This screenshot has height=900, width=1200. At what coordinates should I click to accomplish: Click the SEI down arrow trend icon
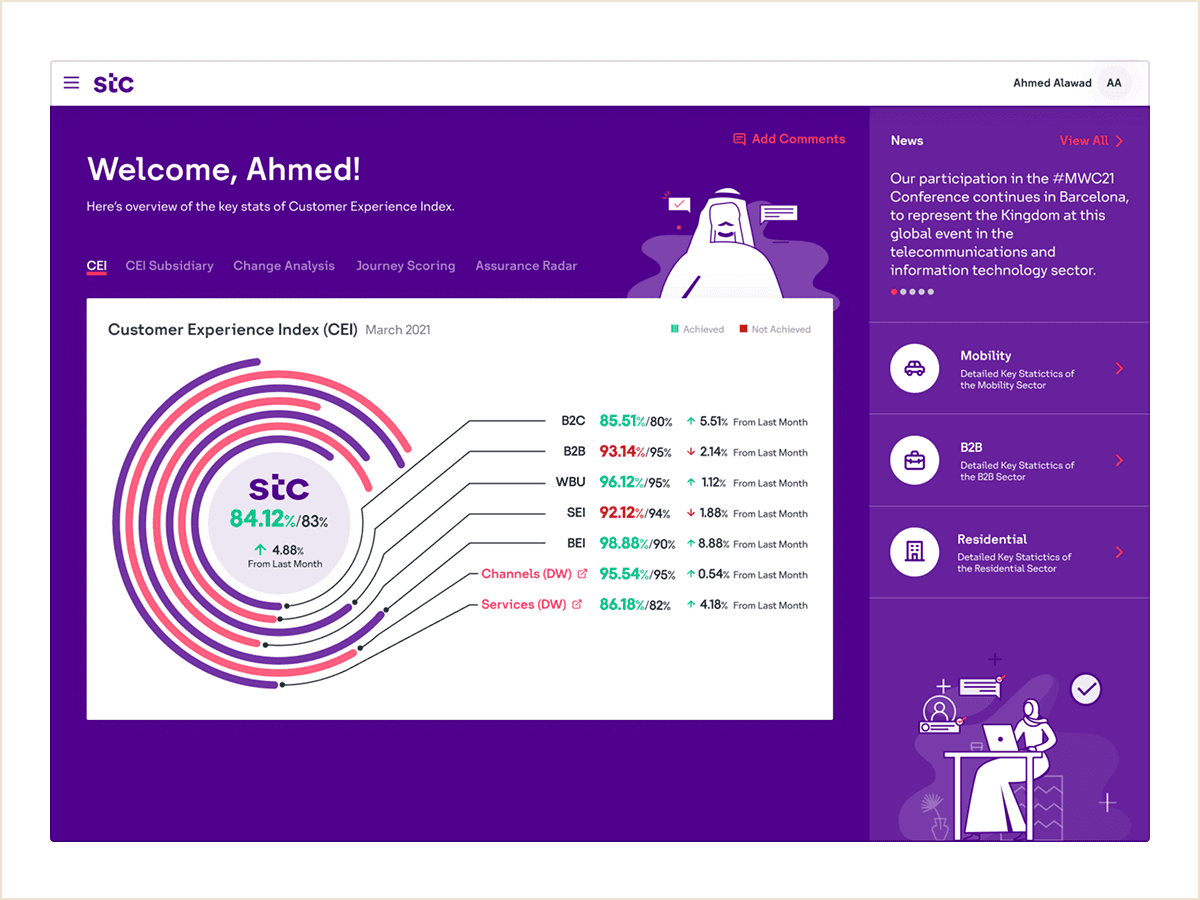[x=691, y=513]
